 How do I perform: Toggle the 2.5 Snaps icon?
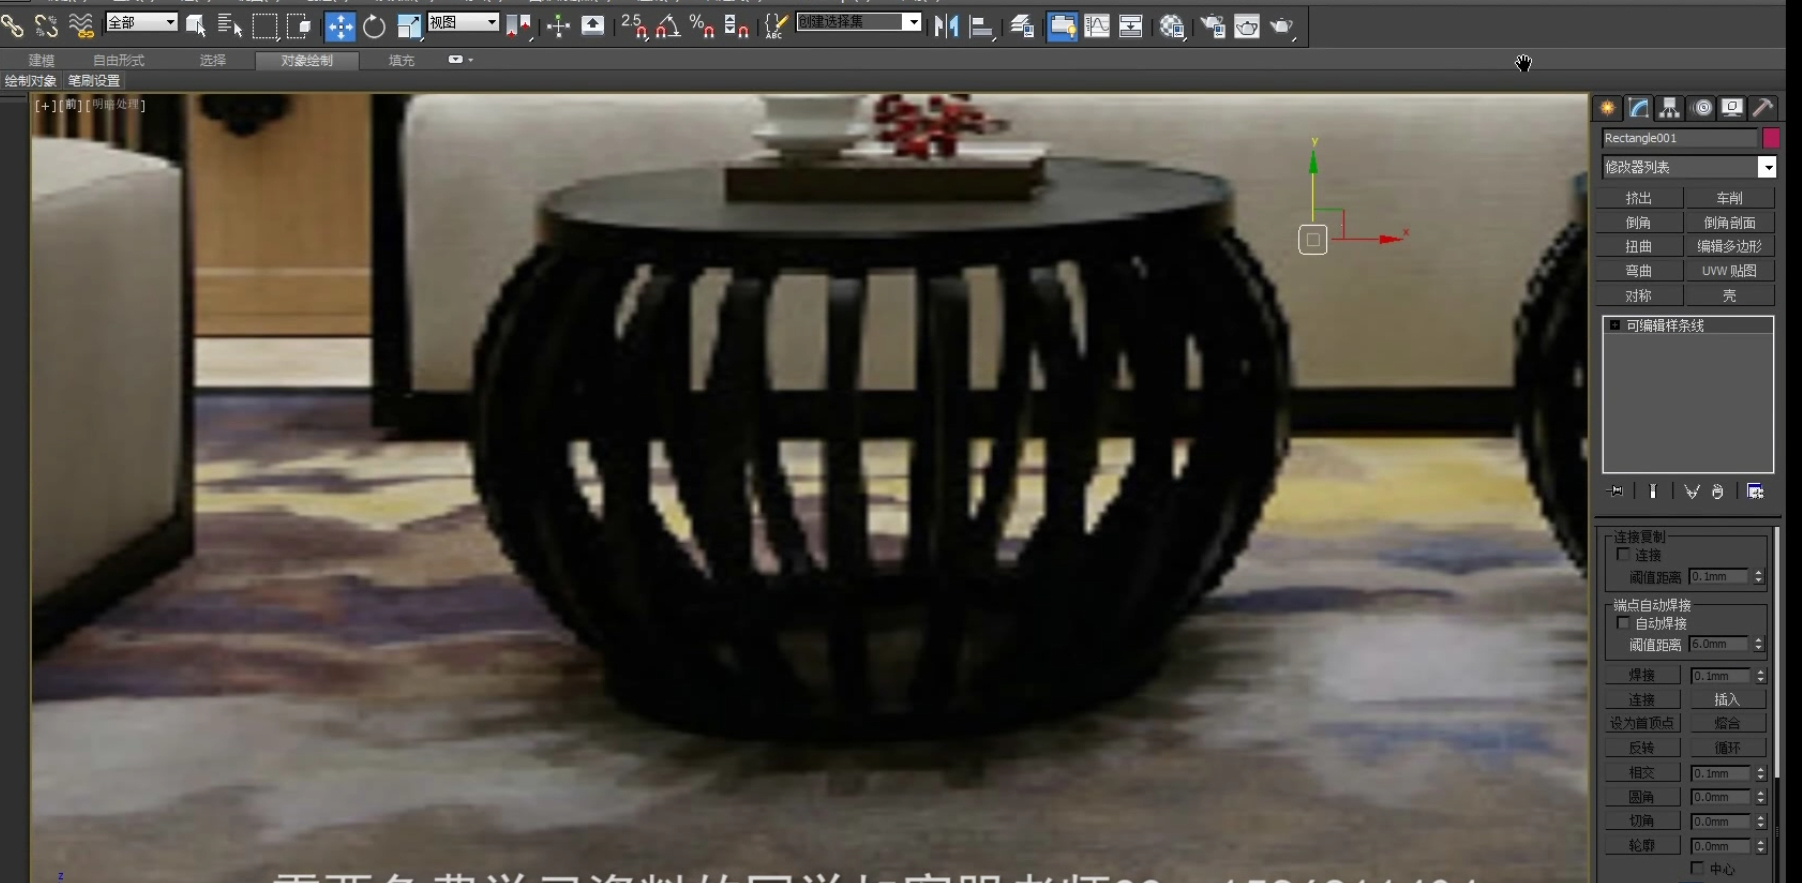pos(634,26)
